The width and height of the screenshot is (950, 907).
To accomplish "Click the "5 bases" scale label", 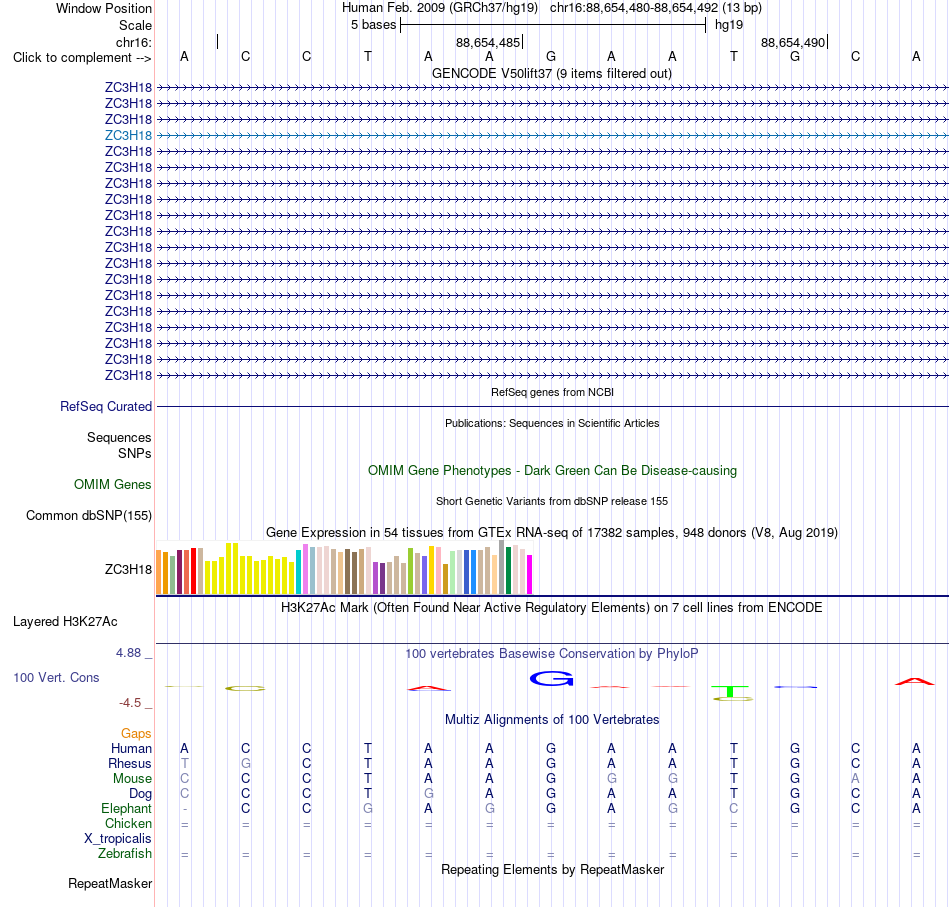I will (373, 25).
